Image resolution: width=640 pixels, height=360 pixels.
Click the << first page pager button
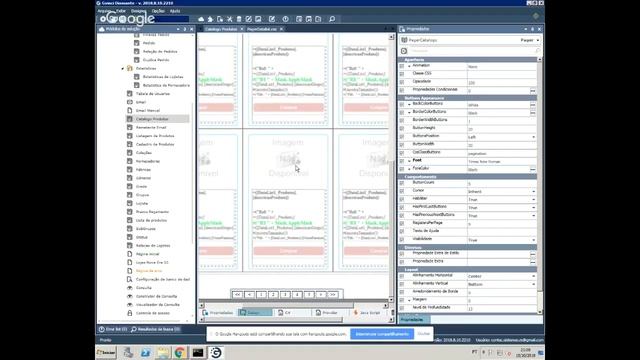237,294
